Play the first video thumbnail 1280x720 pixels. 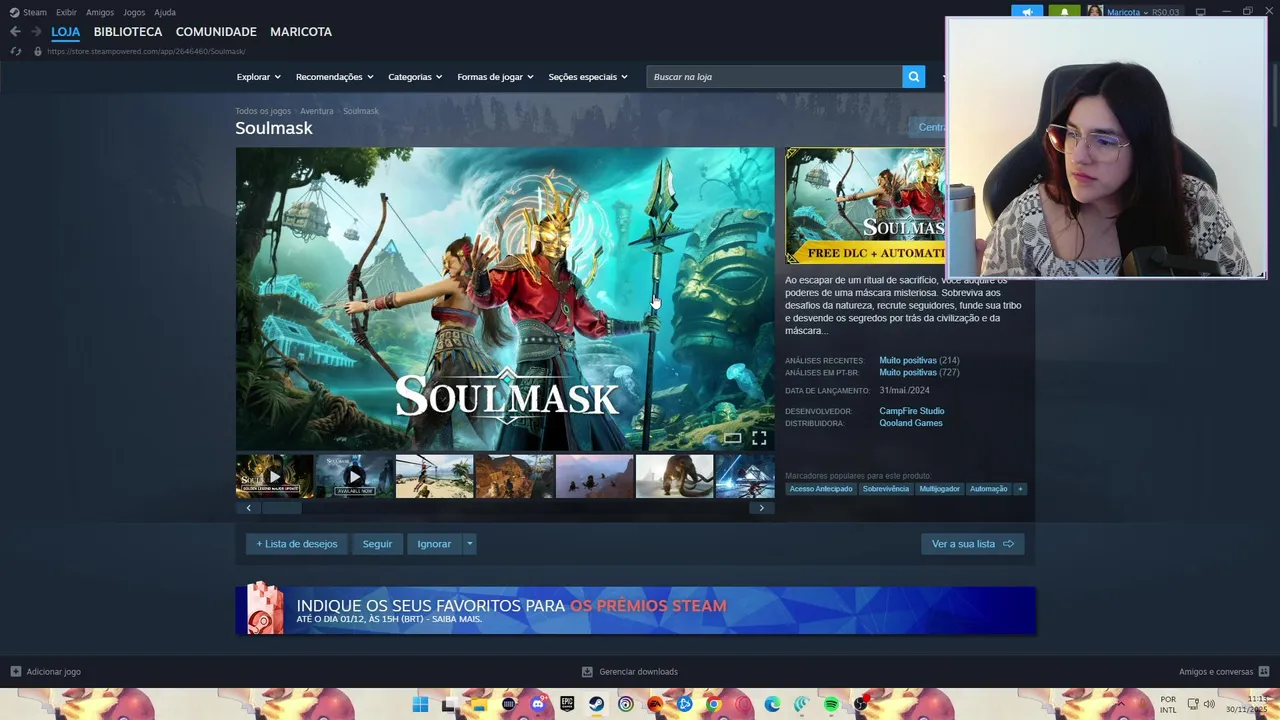274,476
